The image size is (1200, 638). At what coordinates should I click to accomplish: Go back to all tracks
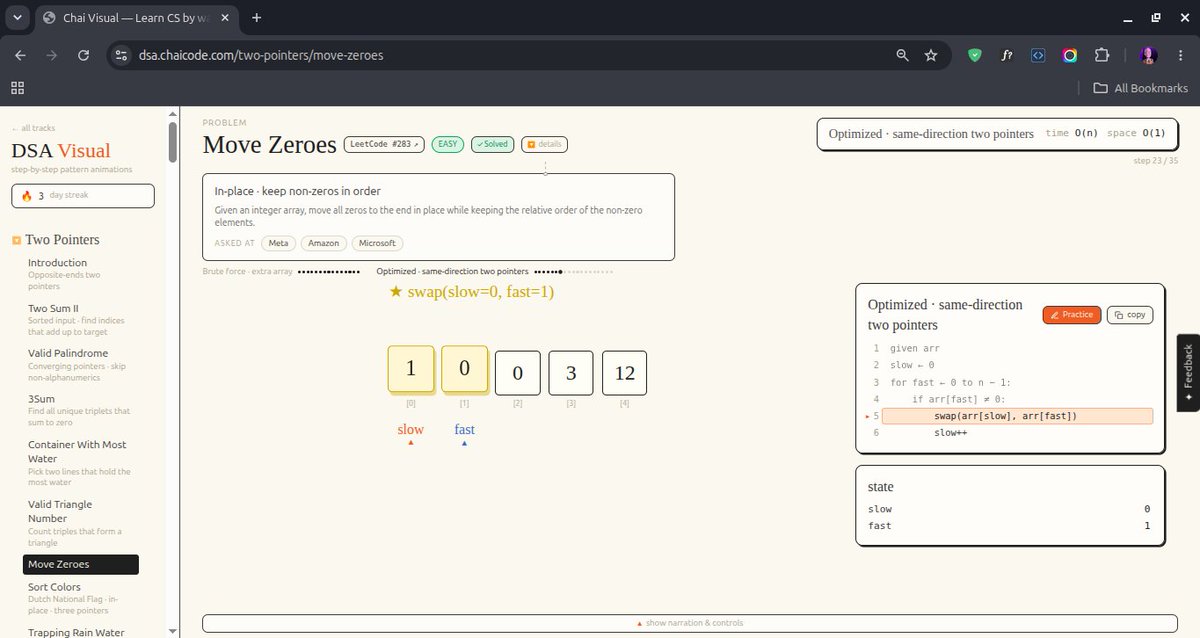(x=33, y=128)
